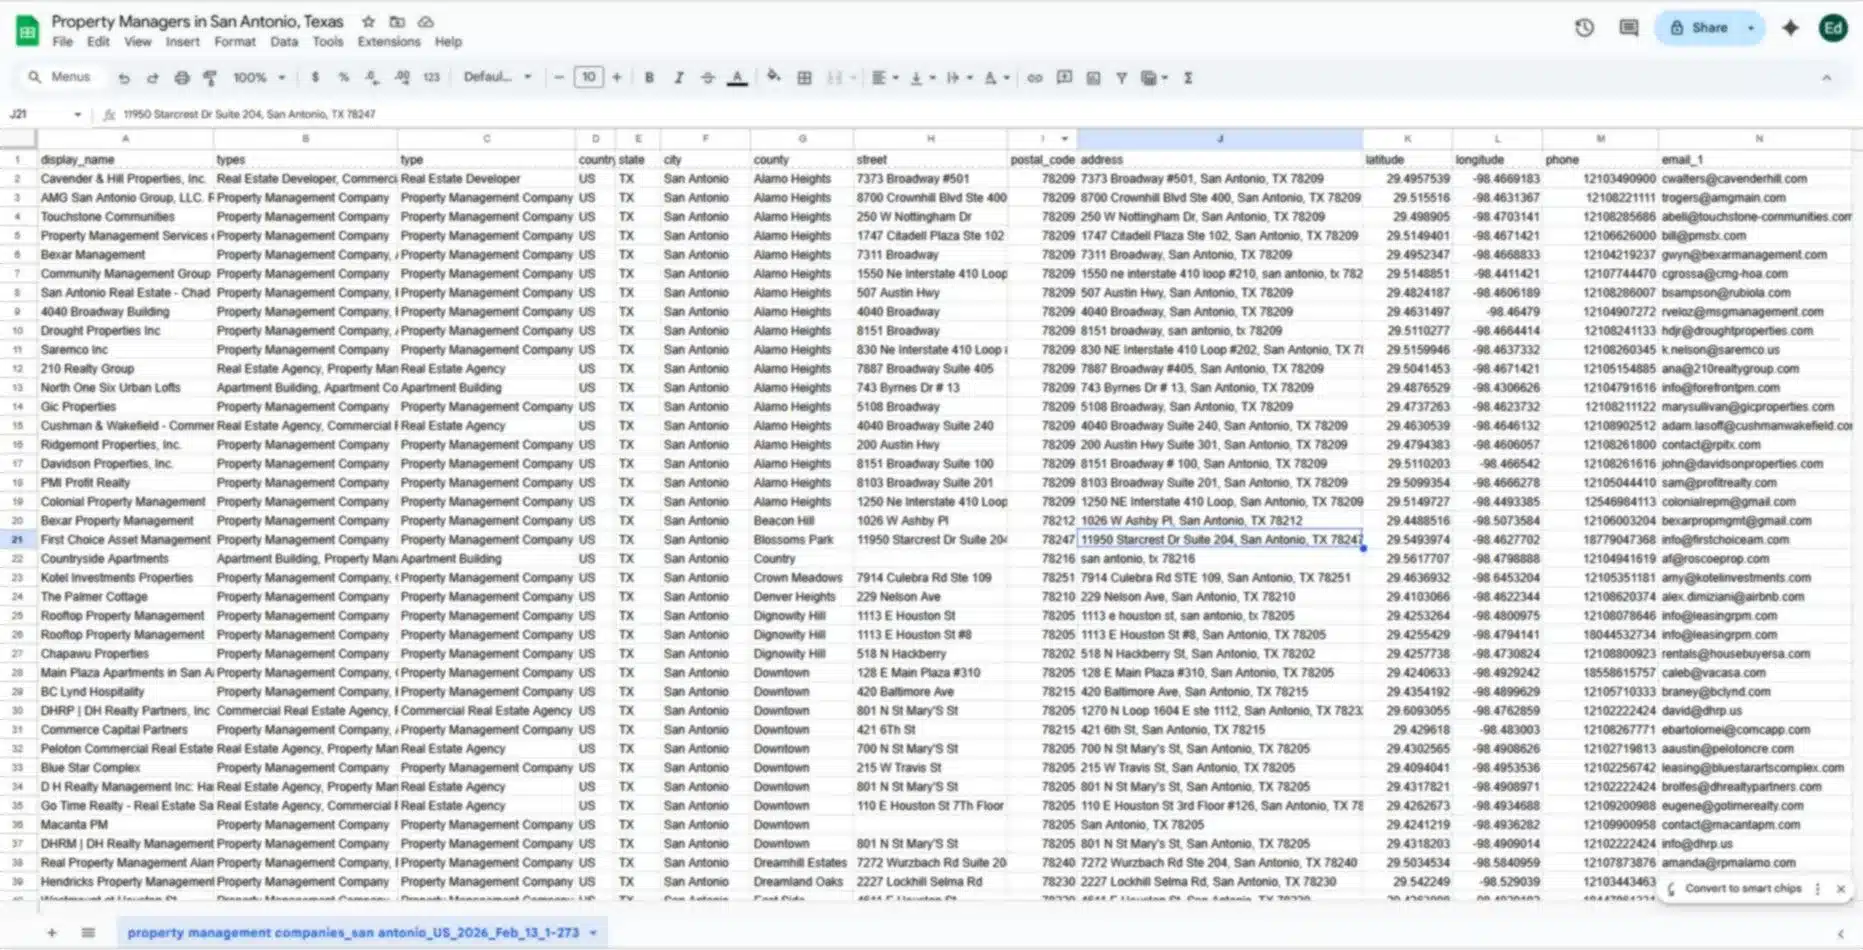Expand the font family dropdown
This screenshot has width=1863, height=950.
pos(497,78)
